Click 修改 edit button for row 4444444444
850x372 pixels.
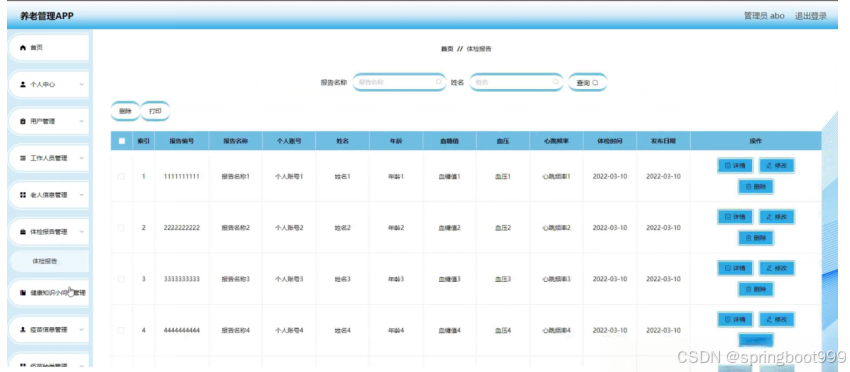(x=776, y=319)
